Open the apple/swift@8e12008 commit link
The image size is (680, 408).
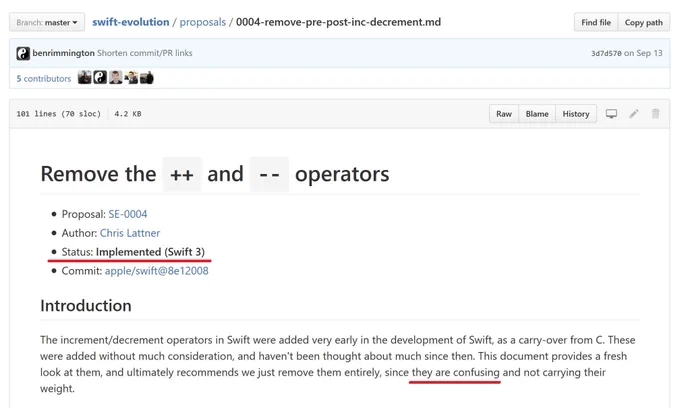pyautogui.click(x=157, y=271)
